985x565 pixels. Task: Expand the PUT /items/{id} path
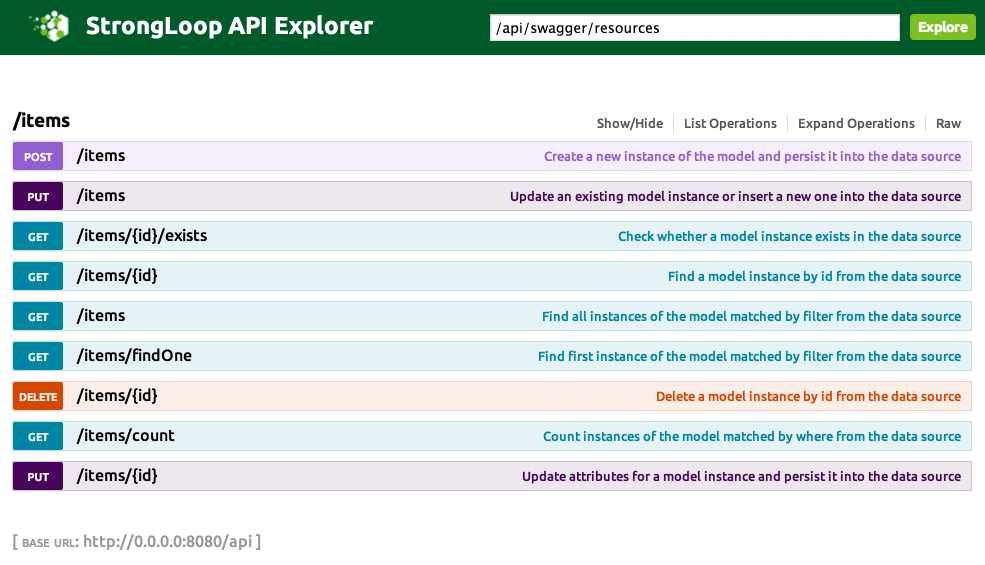[117, 476]
